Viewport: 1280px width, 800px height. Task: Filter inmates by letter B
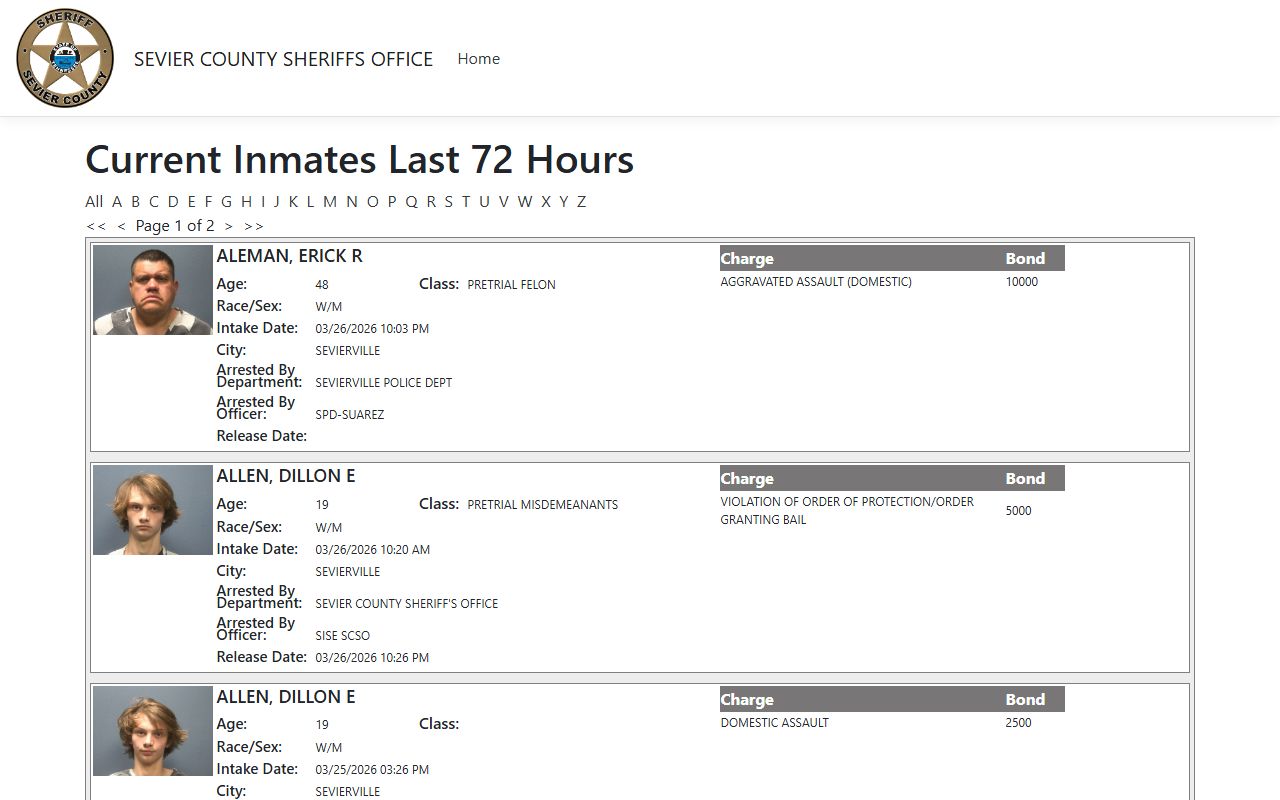[135, 201]
